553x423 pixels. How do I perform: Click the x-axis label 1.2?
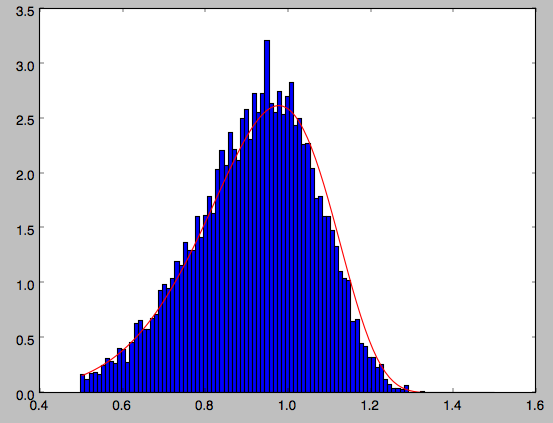(370, 406)
